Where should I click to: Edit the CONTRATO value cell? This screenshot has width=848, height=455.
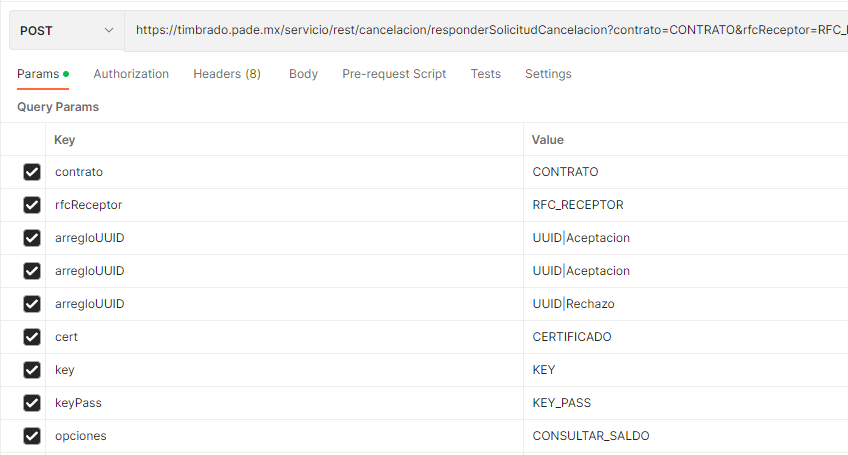click(x=685, y=172)
